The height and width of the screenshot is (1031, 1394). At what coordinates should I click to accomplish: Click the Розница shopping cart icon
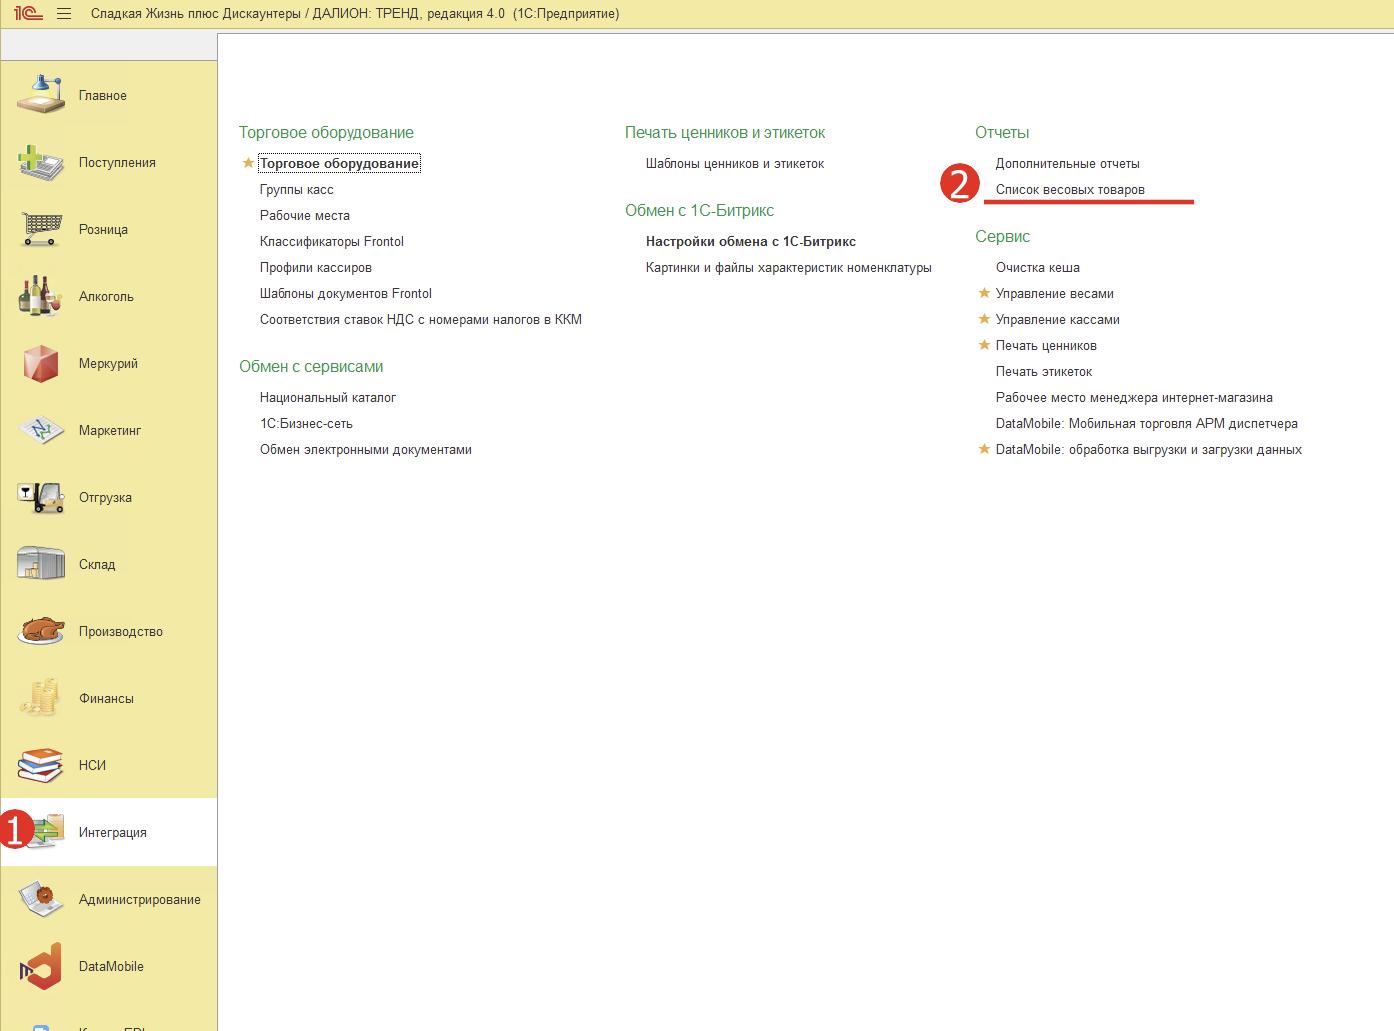(41, 229)
